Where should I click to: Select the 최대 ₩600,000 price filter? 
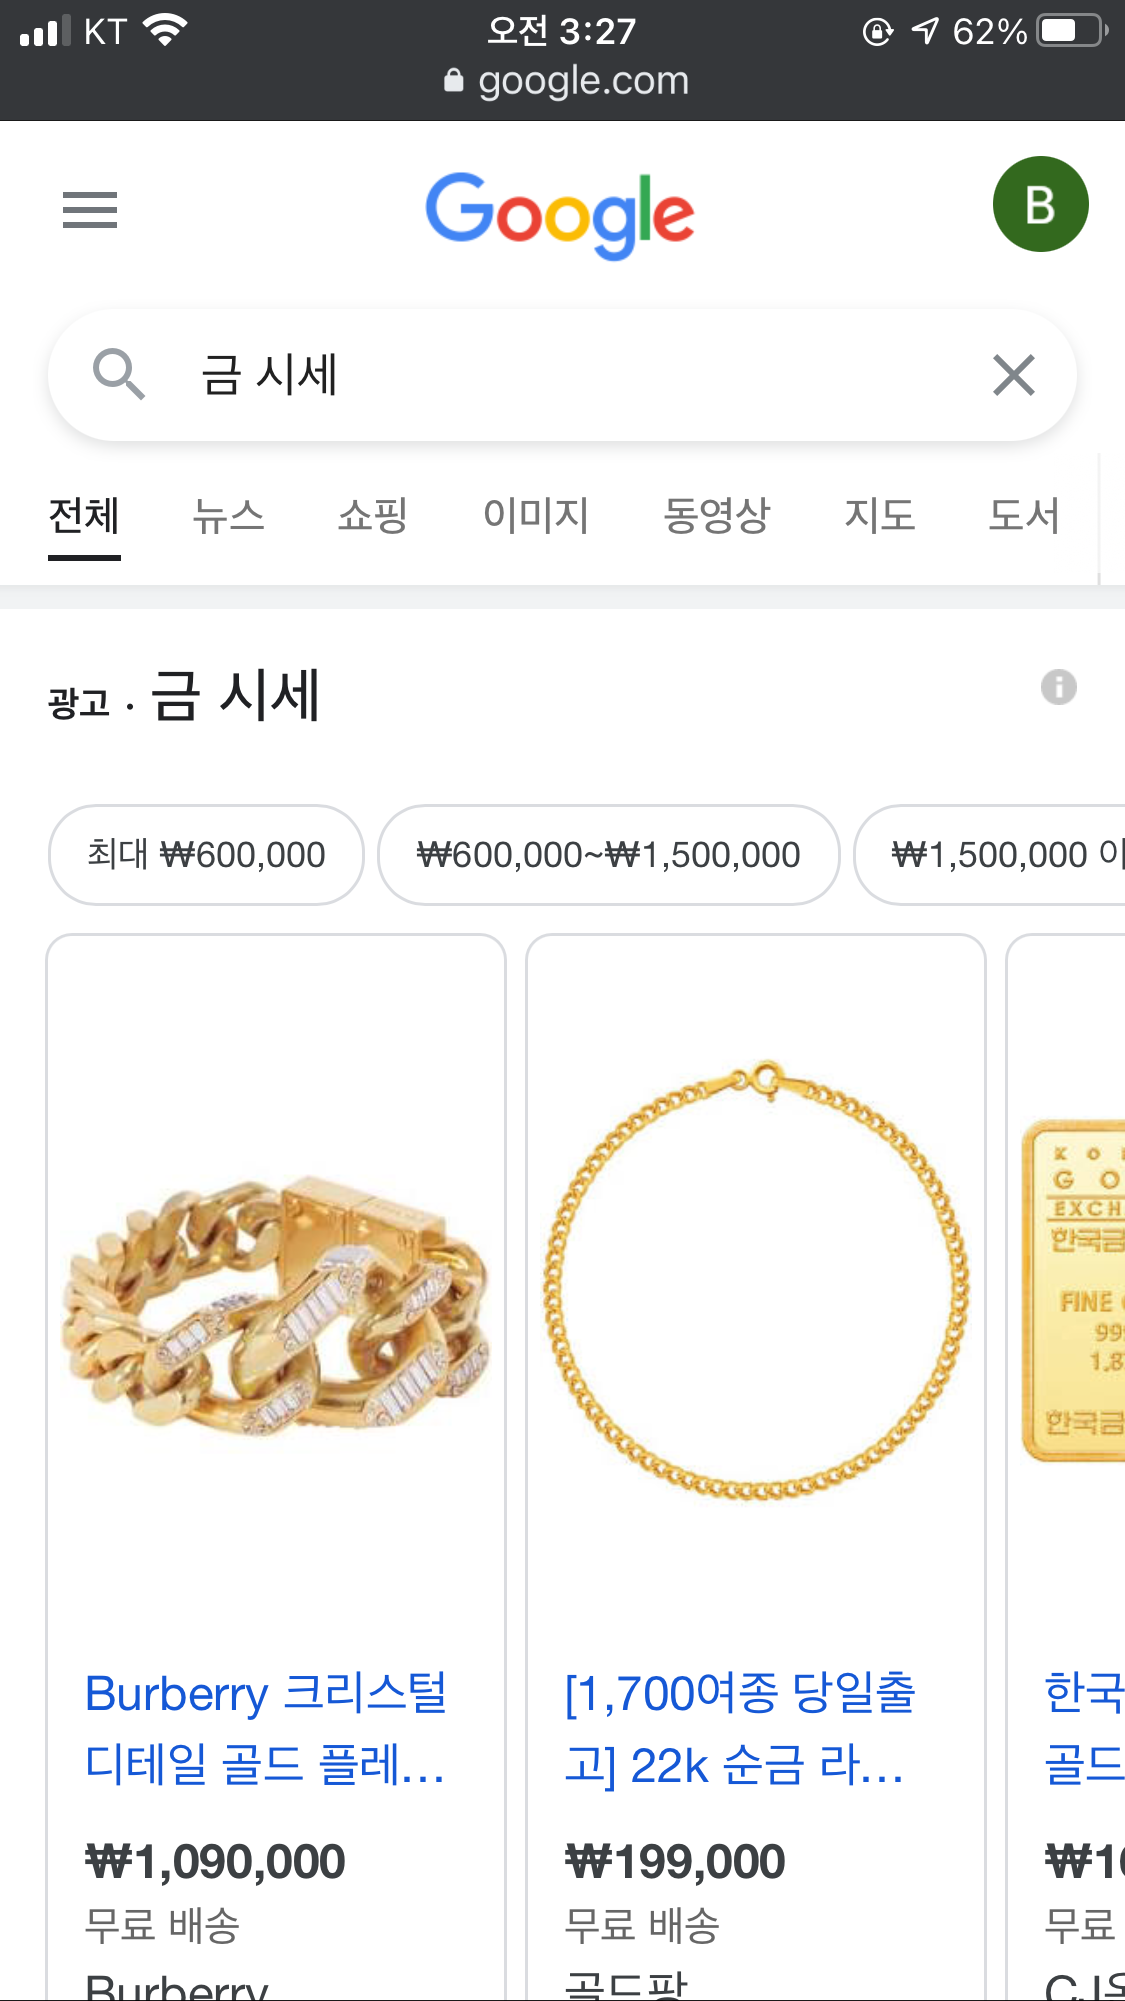pos(206,855)
